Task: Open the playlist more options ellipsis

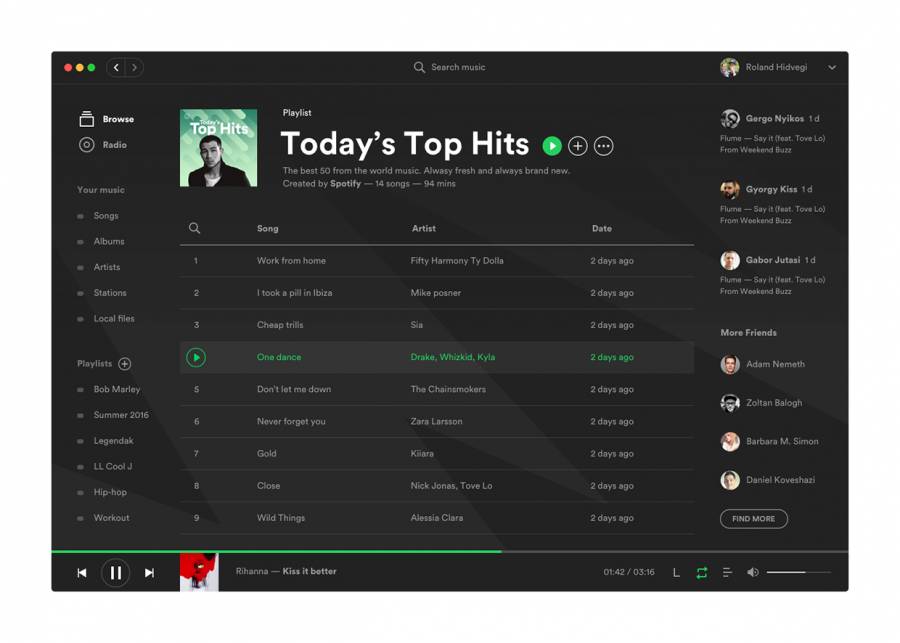Action: coord(604,146)
